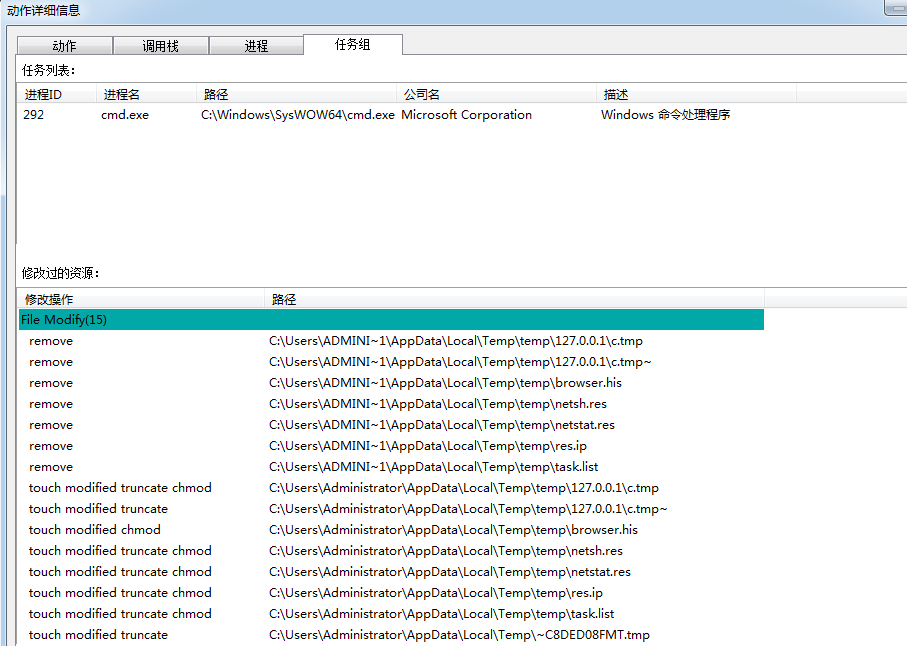Select the cmd.exe process row
The image size is (907, 646).
click(x=125, y=115)
